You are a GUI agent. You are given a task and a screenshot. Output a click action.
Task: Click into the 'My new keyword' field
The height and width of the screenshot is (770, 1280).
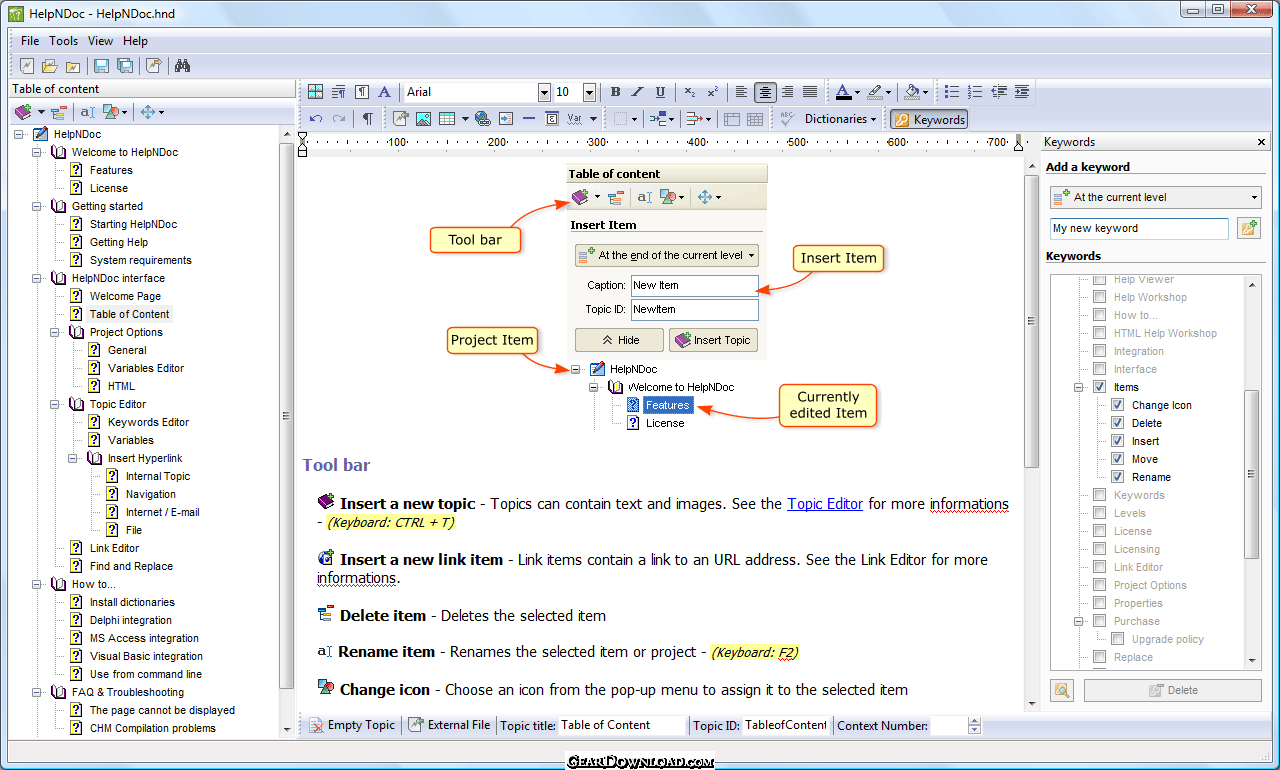(x=1139, y=228)
